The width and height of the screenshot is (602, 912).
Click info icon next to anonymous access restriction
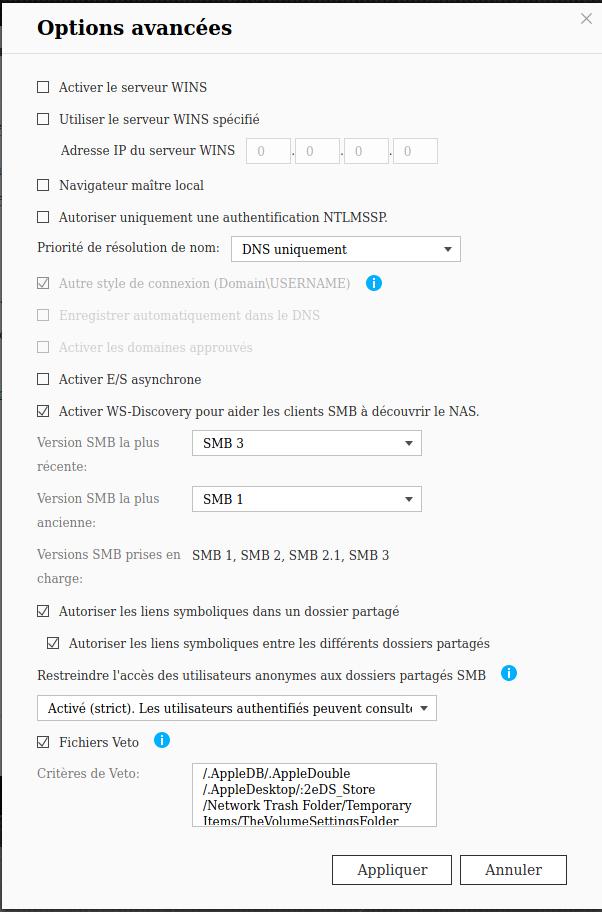coord(508,674)
